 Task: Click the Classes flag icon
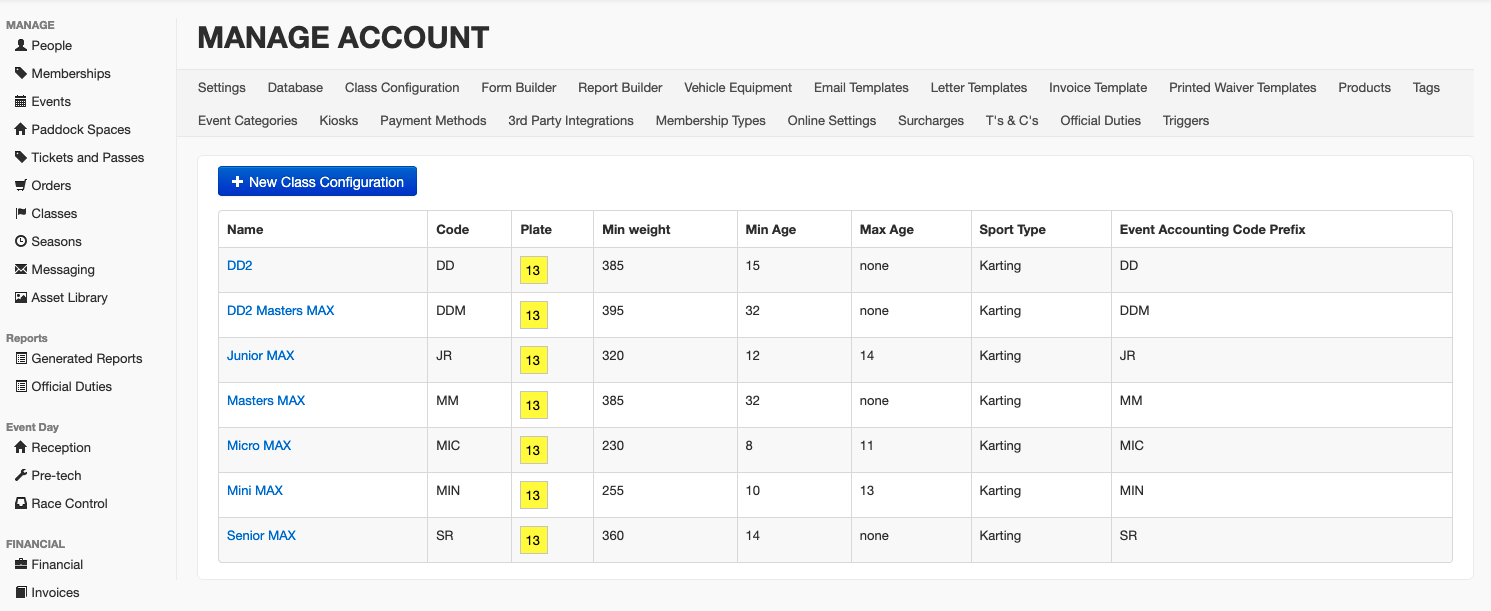[x=21, y=214]
